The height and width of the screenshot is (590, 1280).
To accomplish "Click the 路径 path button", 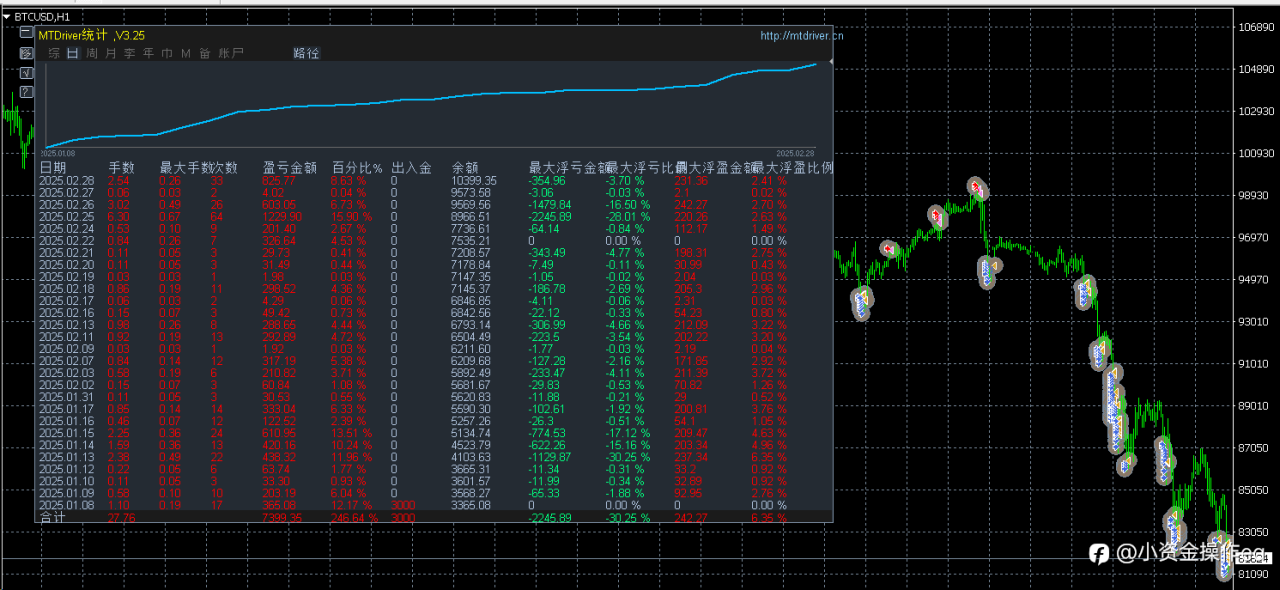I will point(306,53).
